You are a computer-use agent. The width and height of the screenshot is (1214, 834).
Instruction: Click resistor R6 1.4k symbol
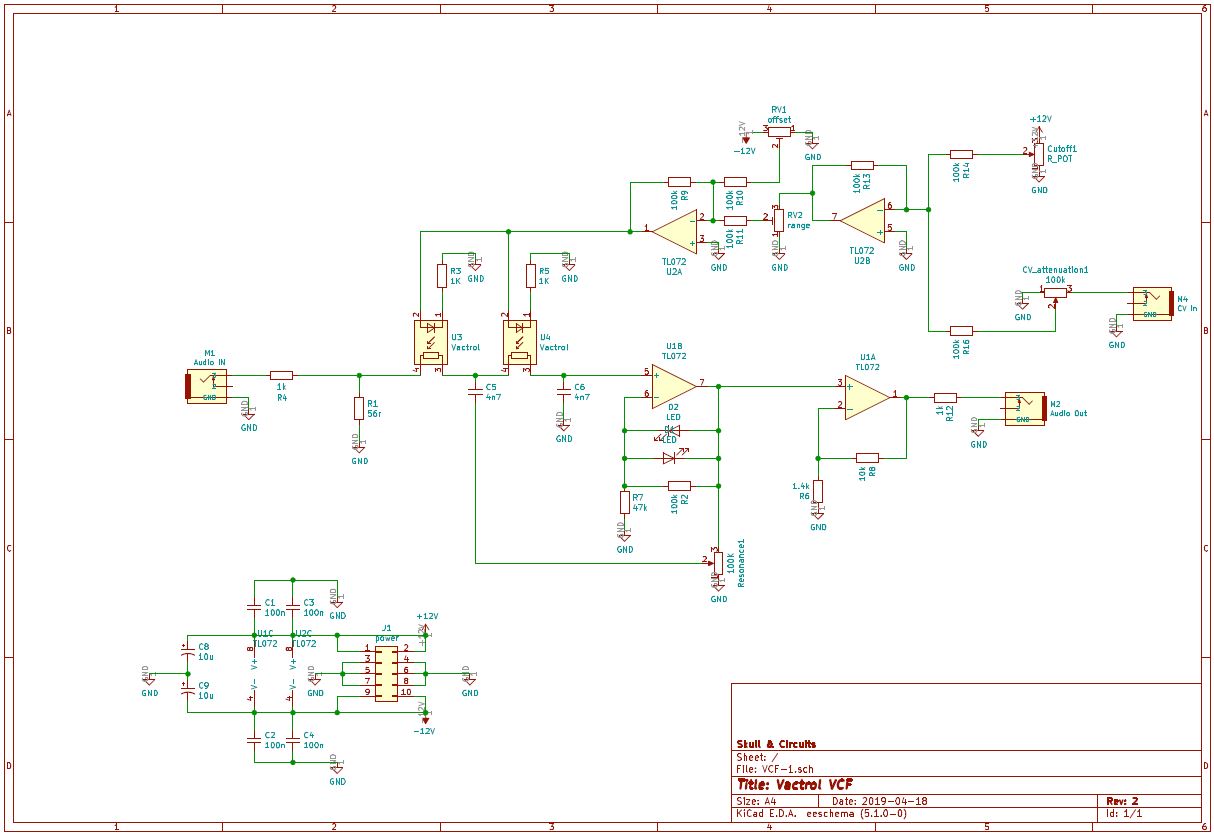point(818,491)
